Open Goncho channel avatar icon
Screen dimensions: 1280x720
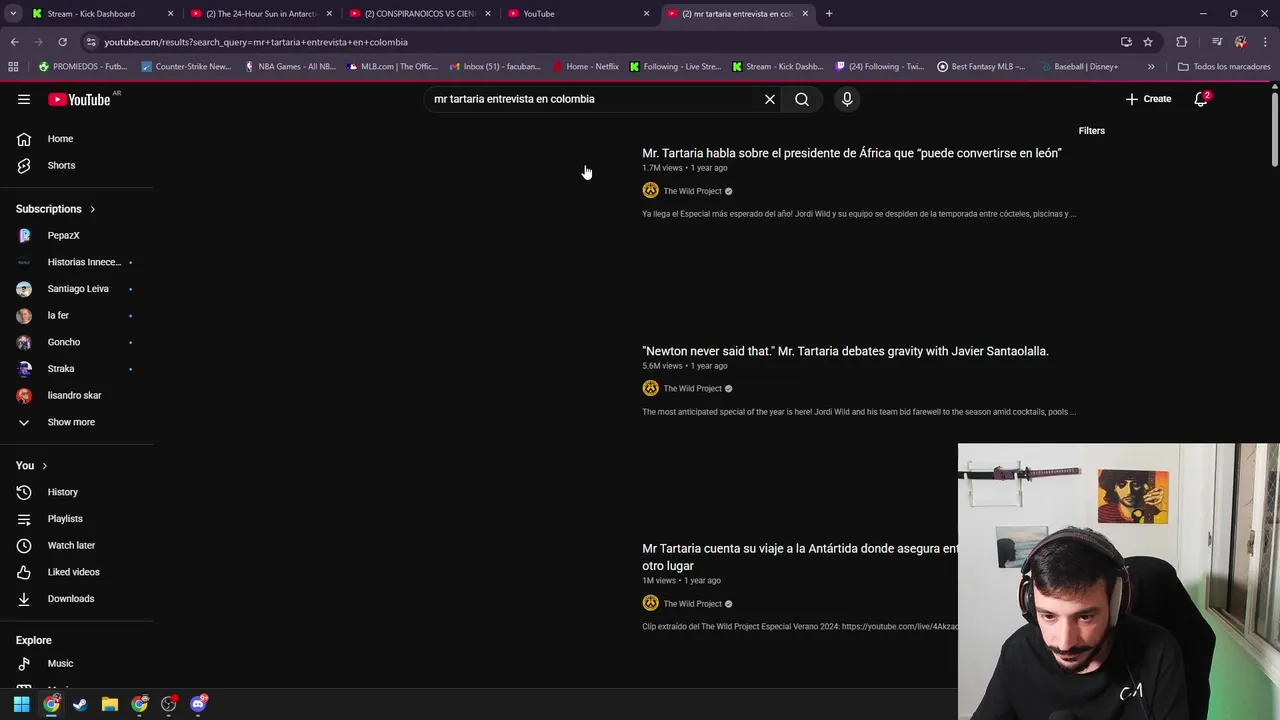[24, 342]
